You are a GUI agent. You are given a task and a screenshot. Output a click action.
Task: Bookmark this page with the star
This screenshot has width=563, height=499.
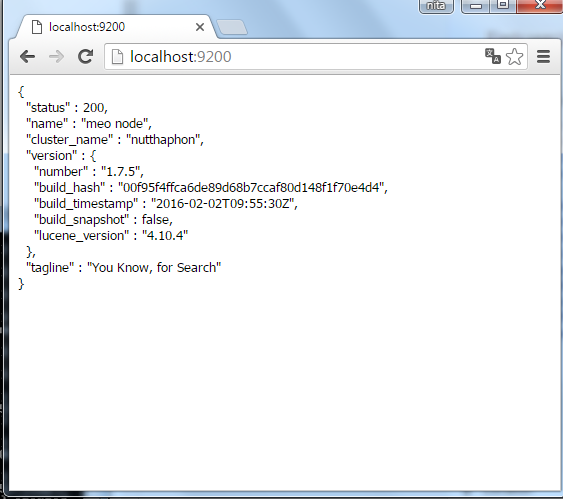pos(515,57)
